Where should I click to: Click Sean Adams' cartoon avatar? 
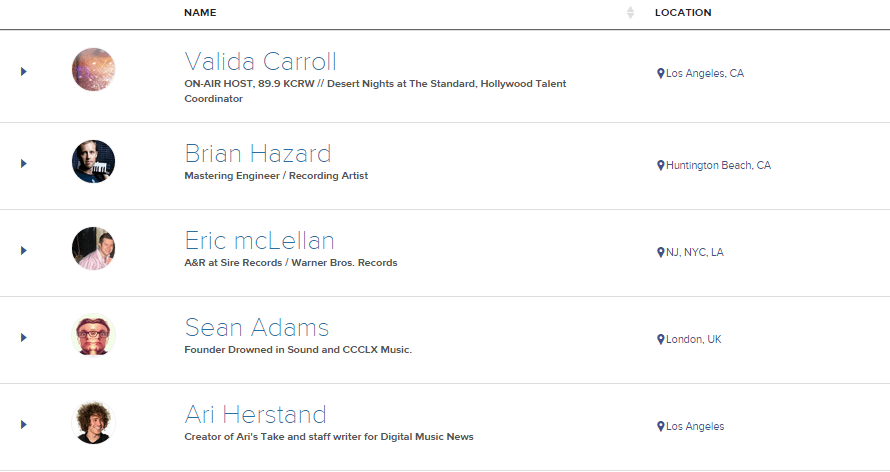tap(94, 336)
